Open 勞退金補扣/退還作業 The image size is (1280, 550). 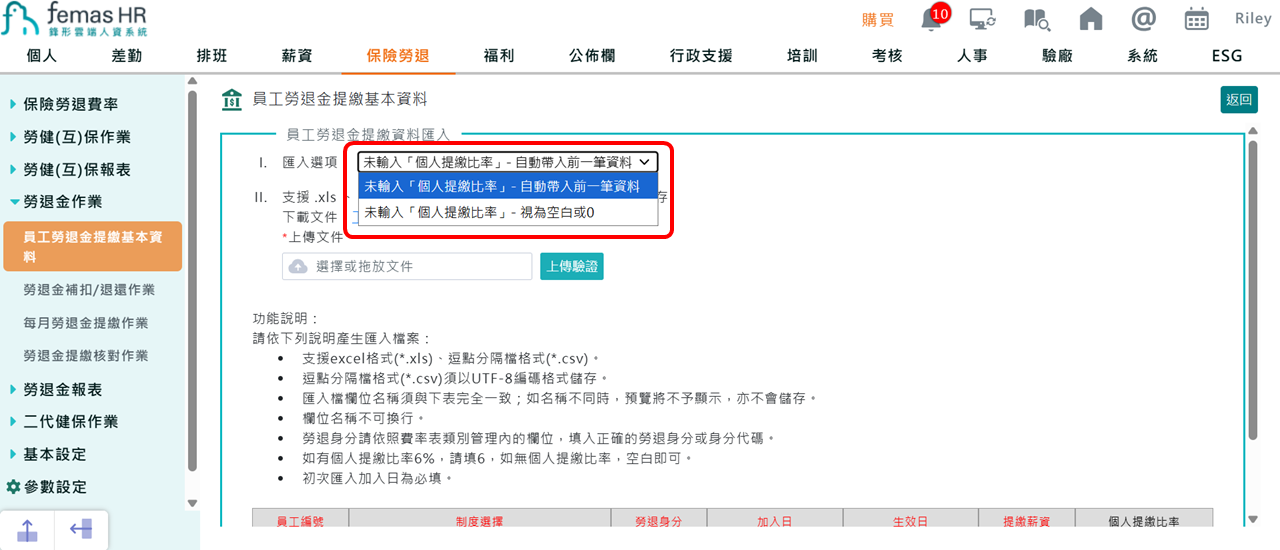point(89,290)
